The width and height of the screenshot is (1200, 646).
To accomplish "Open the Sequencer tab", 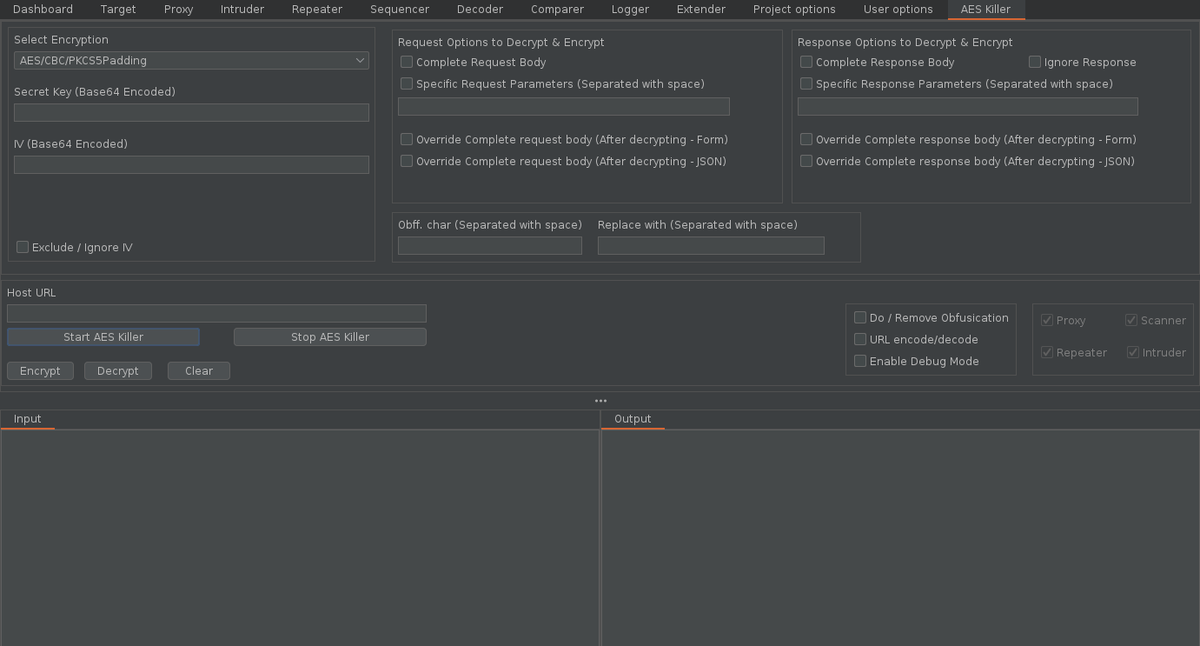I will pos(399,9).
